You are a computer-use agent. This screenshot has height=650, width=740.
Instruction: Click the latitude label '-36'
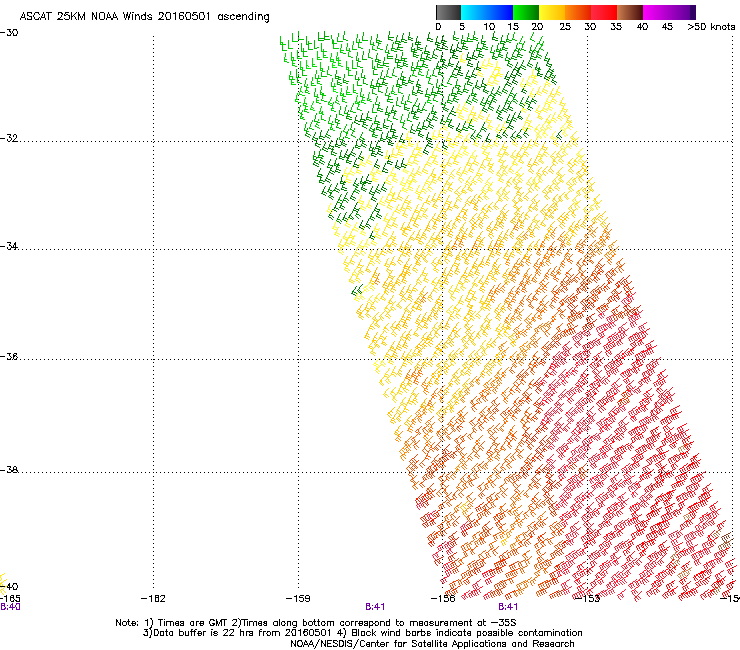pos(9,356)
